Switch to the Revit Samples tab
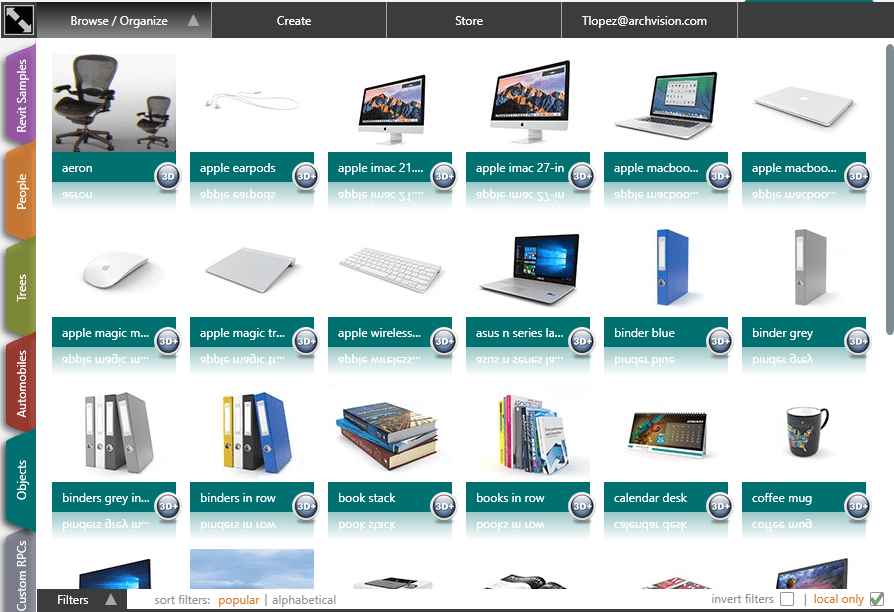 click(x=21, y=95)
